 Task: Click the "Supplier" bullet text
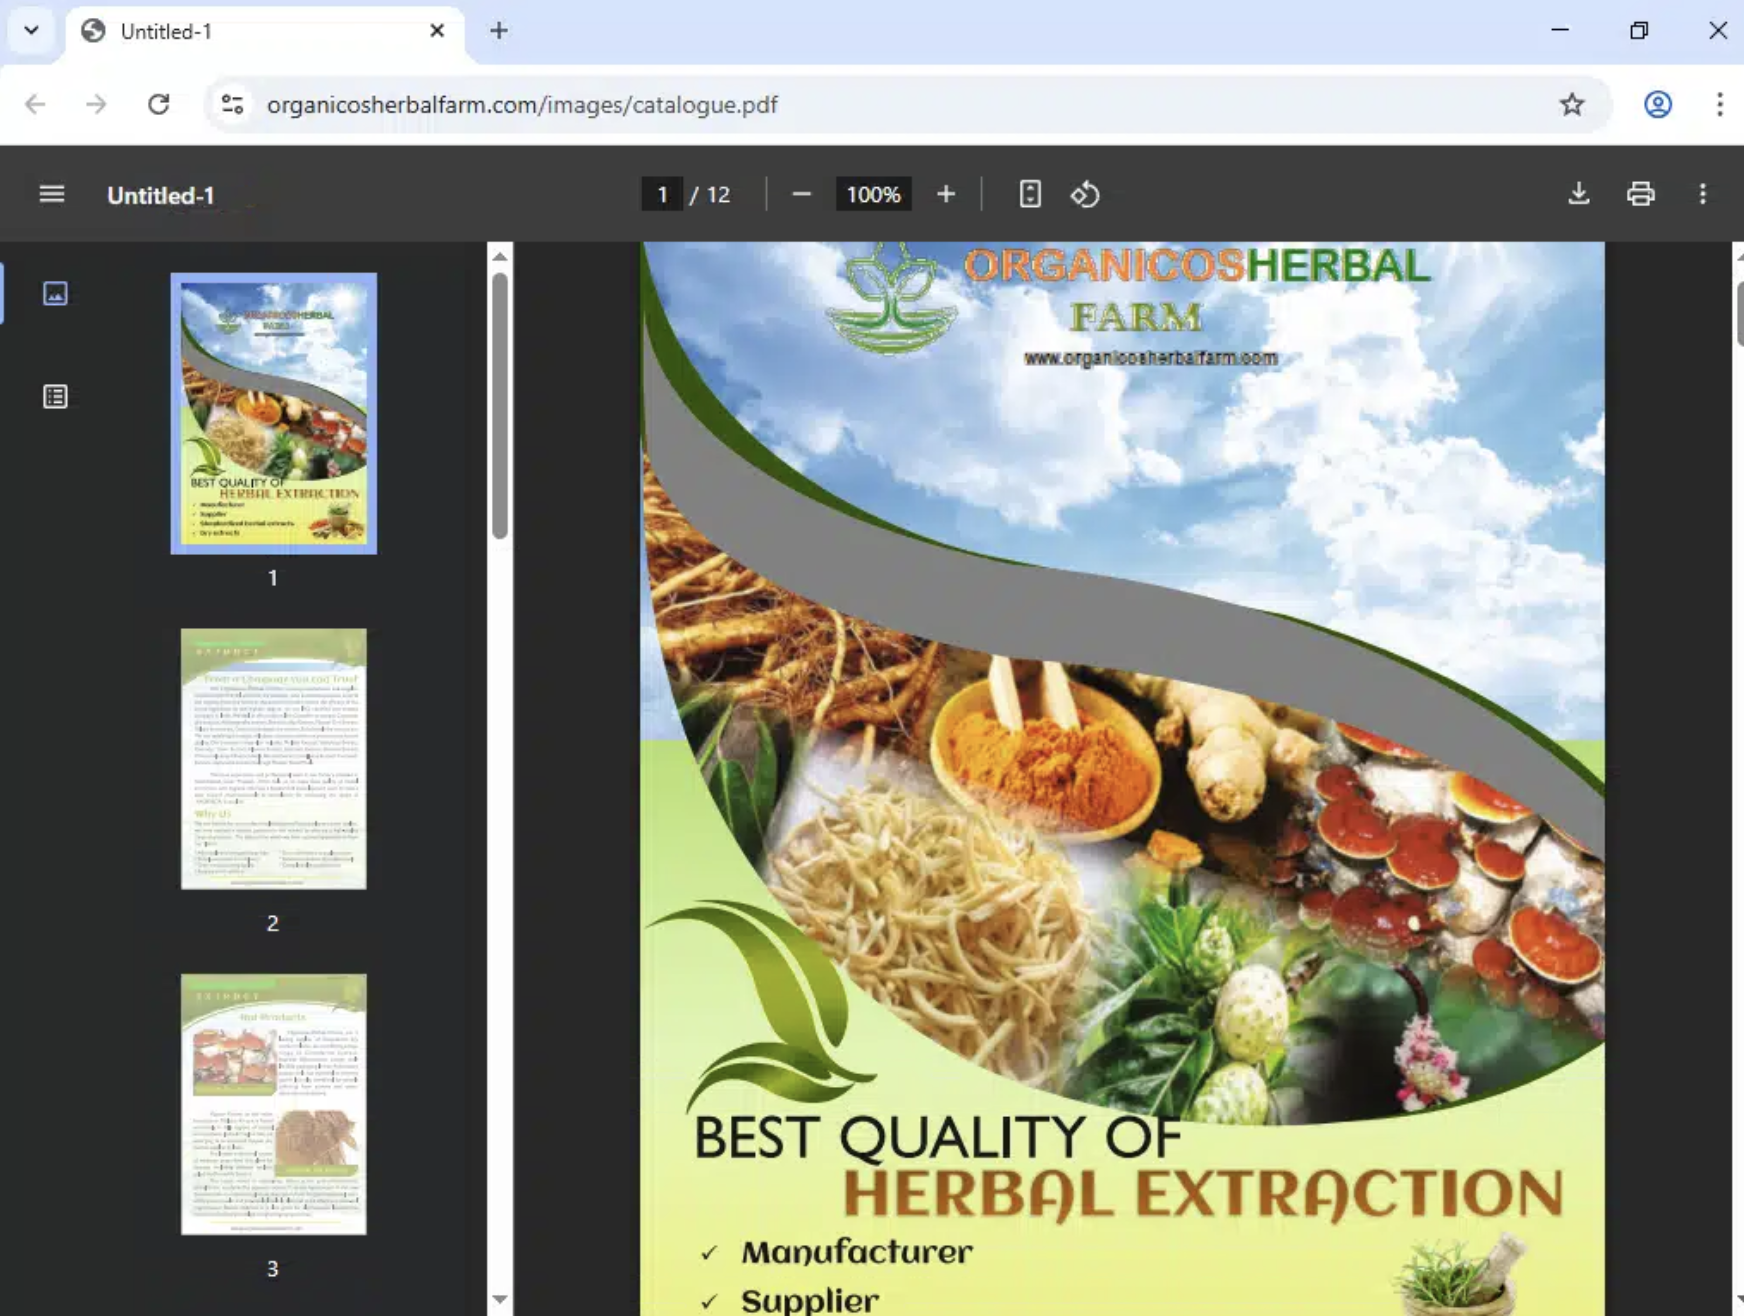click(x=810, y=1301)
